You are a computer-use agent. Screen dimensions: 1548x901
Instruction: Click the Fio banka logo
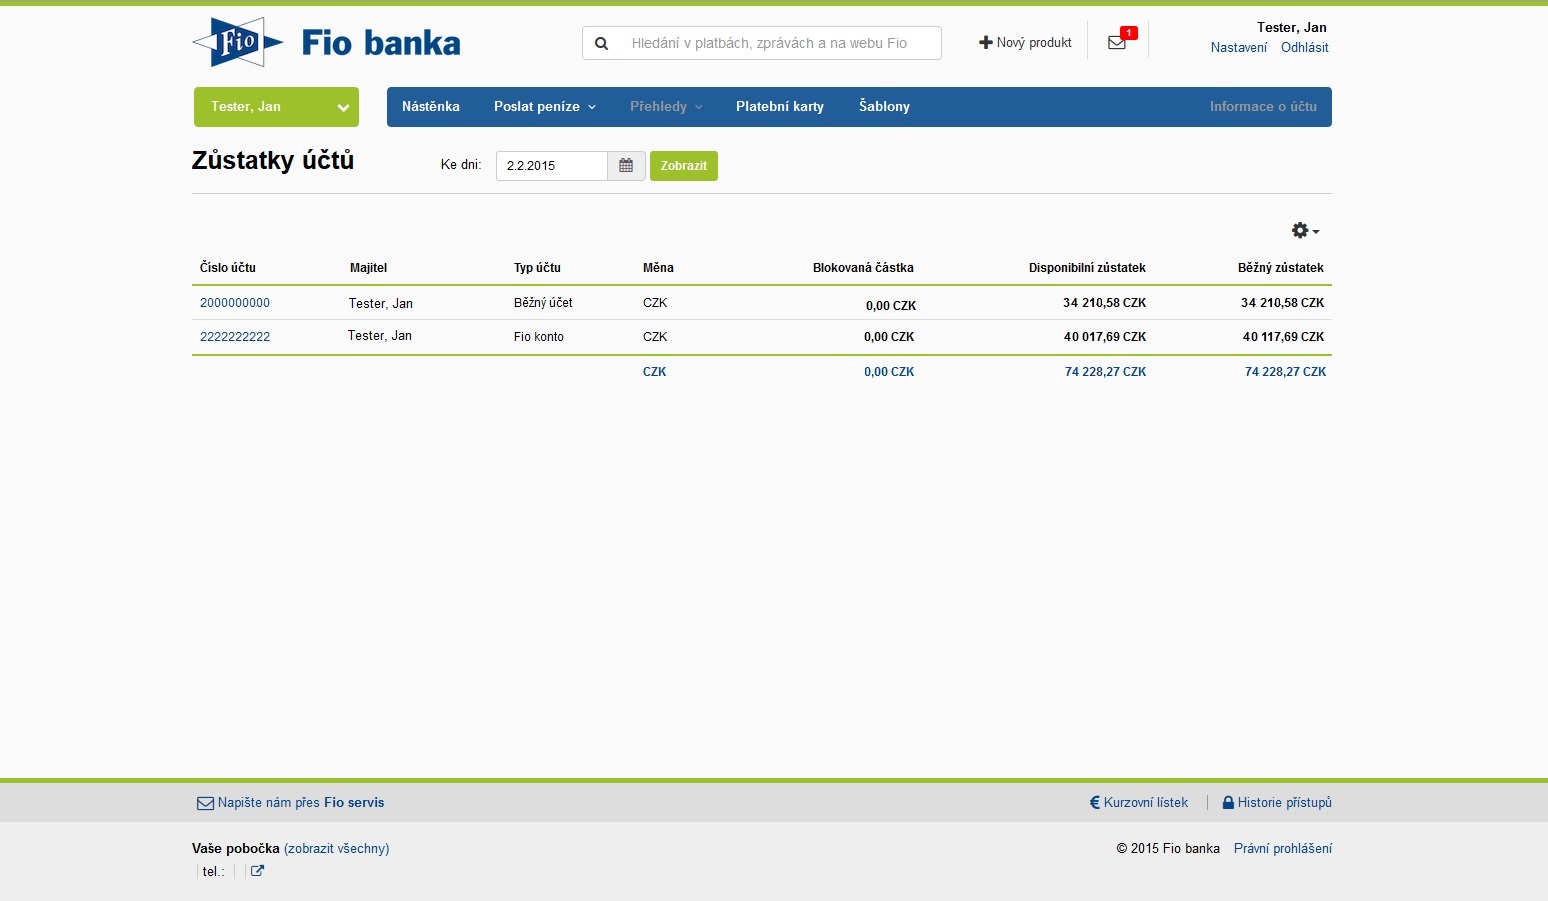326,43
